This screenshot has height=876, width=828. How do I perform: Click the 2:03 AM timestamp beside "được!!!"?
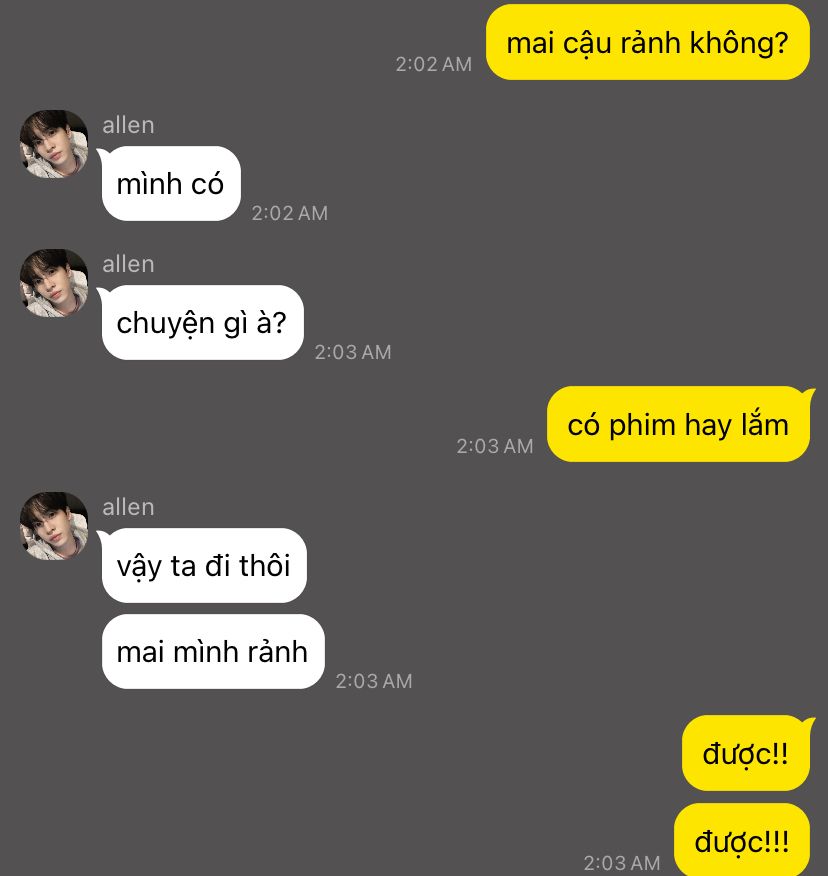[x=622, y=863]
